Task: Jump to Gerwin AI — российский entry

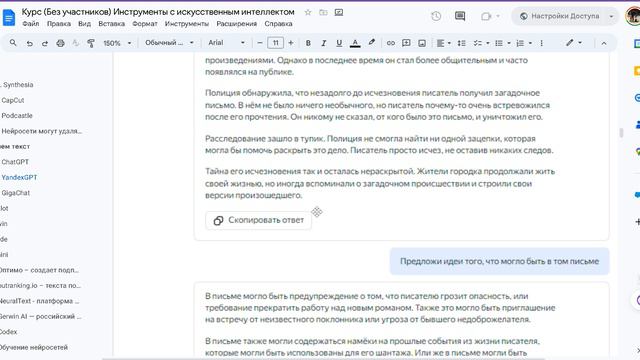Action: click(41, 317)
